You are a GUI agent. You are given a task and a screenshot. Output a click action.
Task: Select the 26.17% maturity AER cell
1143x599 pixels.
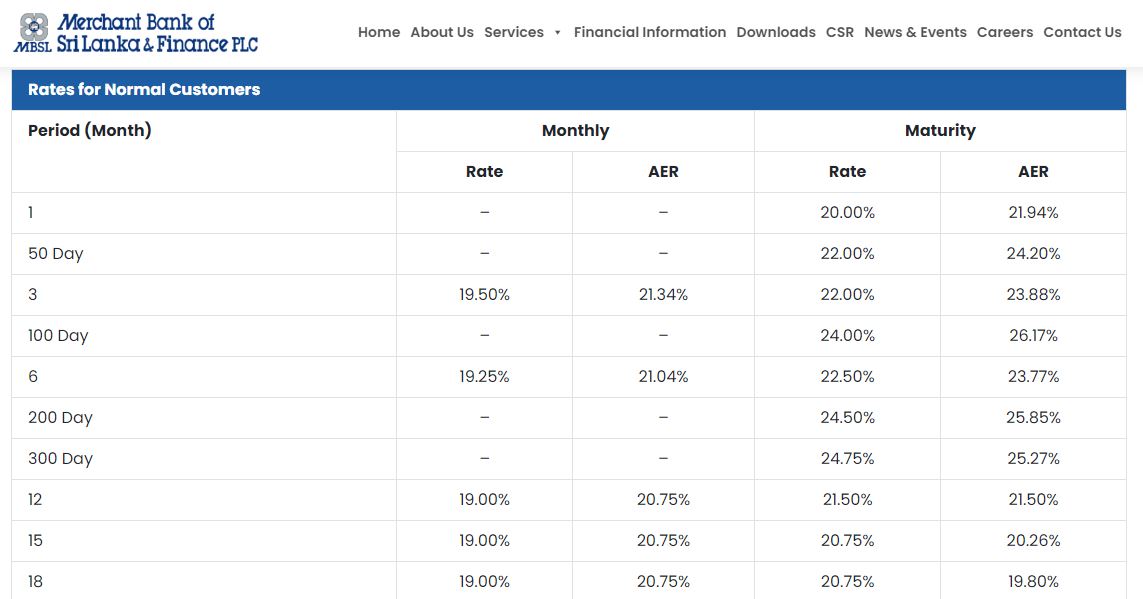[x=1033, y=335]
